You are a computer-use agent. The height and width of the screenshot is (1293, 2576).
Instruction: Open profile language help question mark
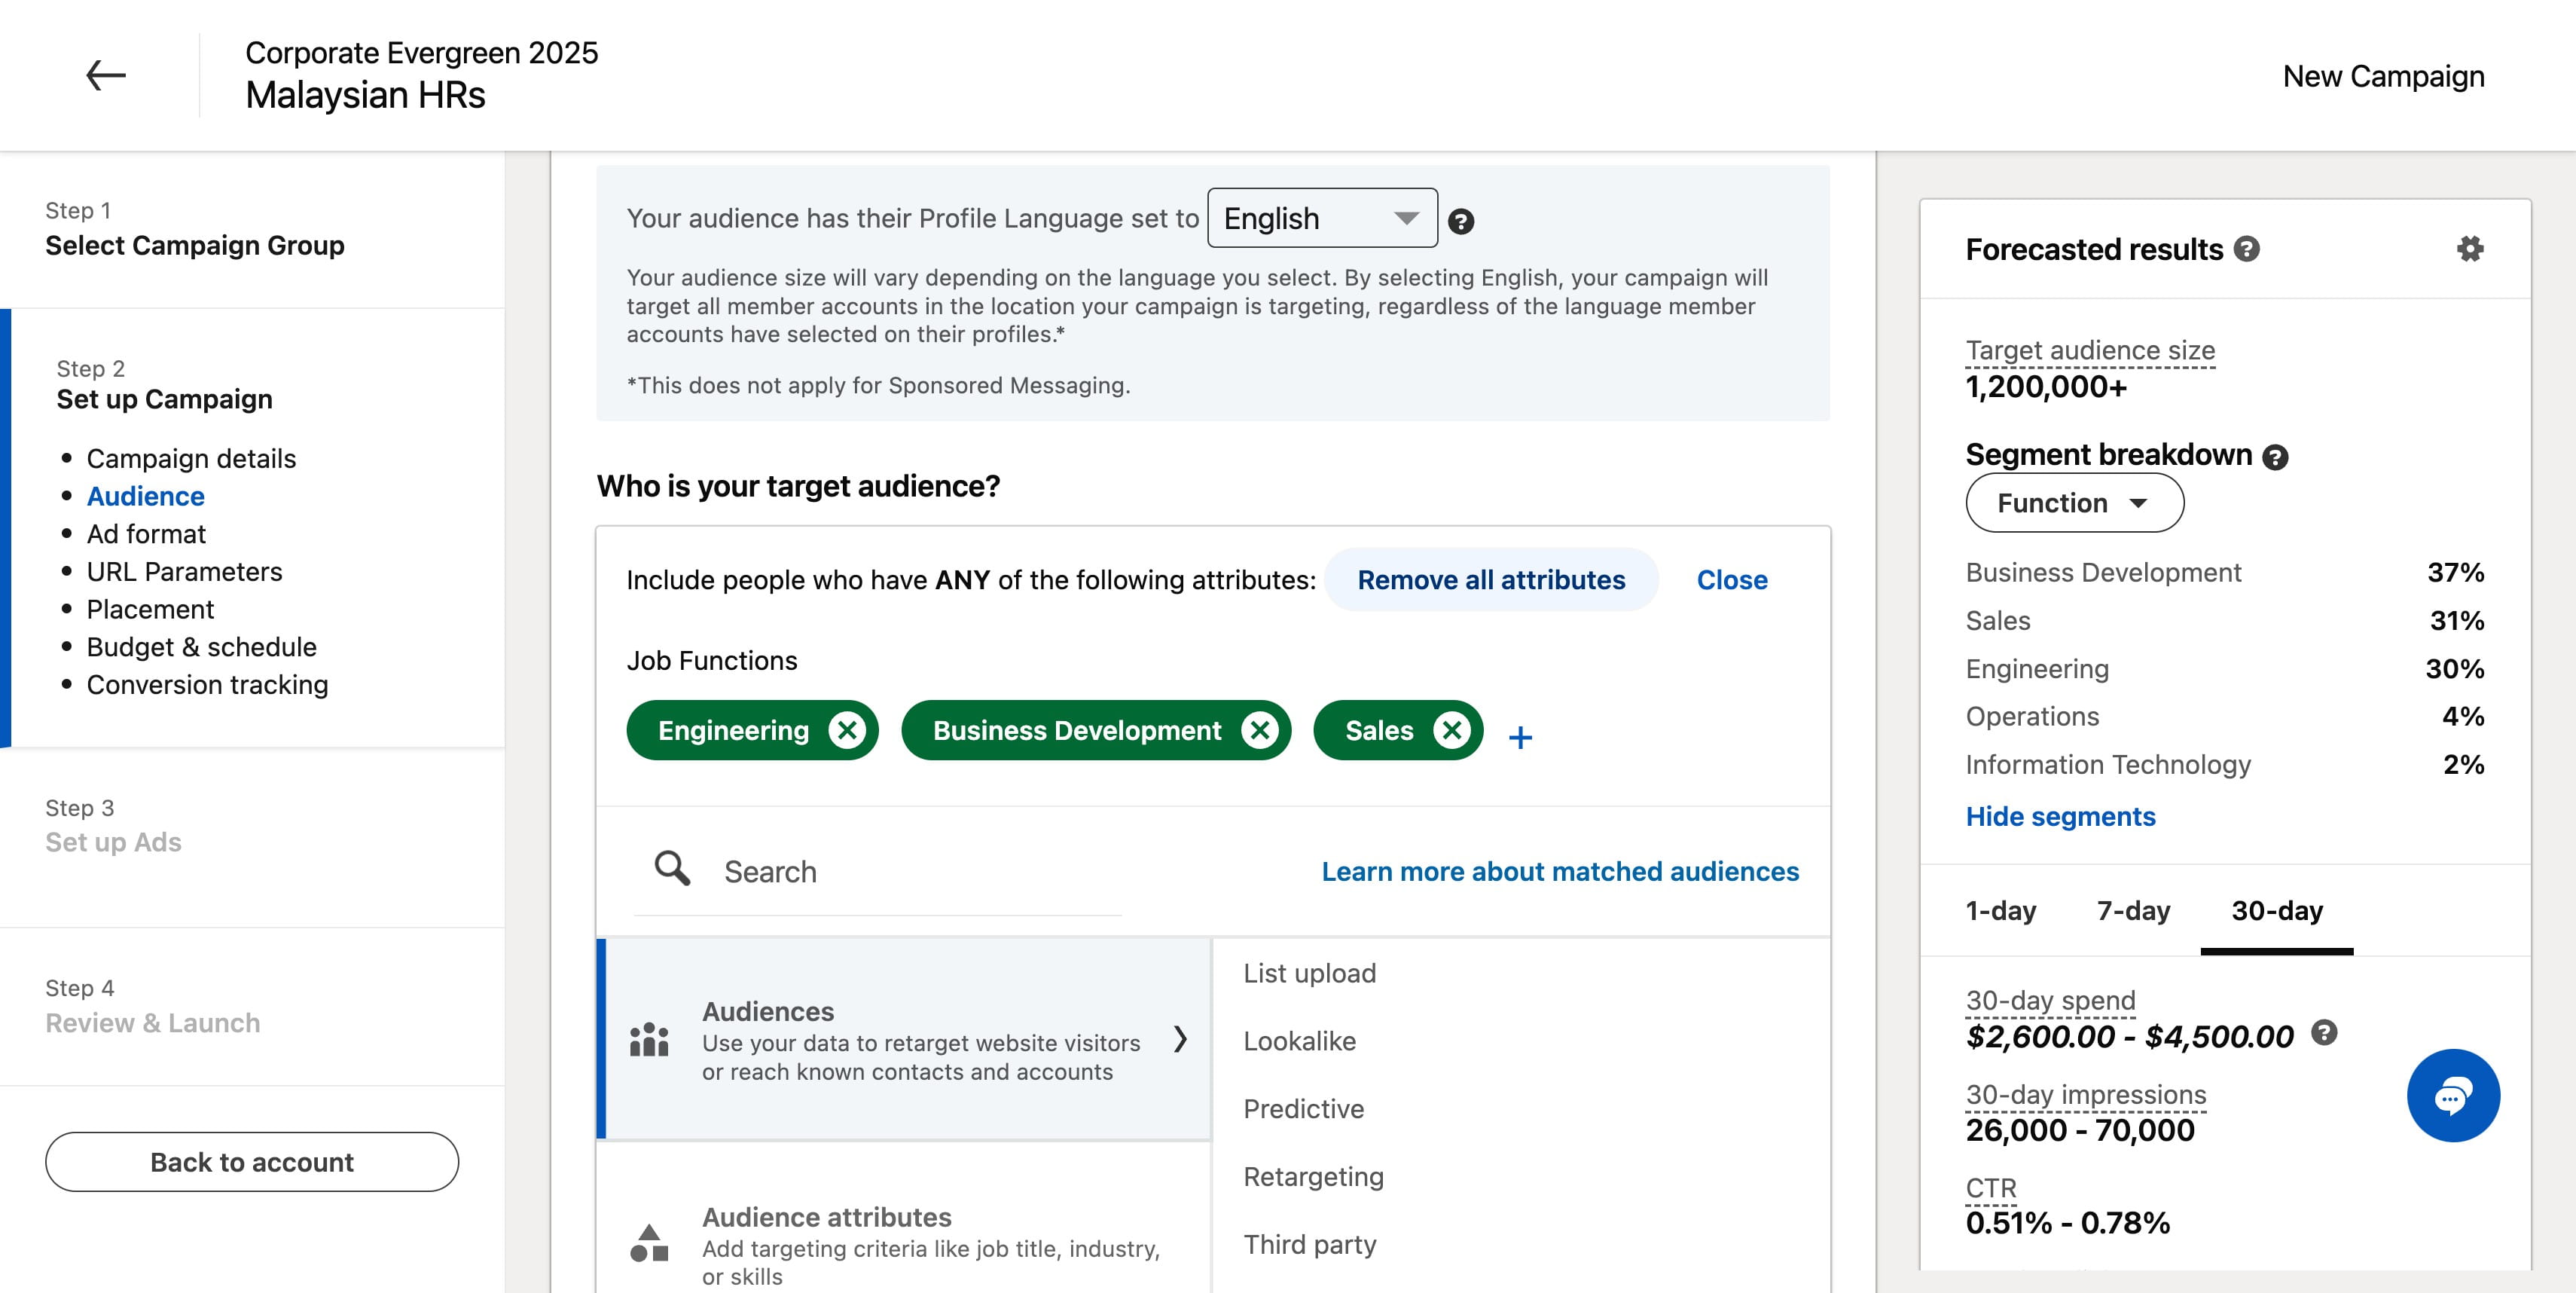(1460, 221)
